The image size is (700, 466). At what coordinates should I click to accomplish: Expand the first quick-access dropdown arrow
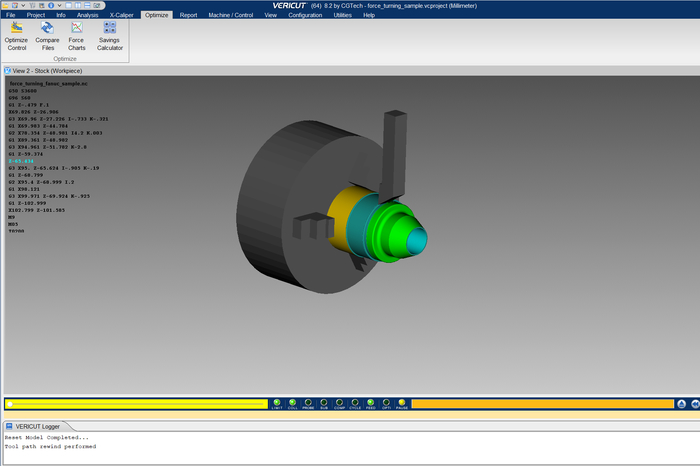[23, 5]
